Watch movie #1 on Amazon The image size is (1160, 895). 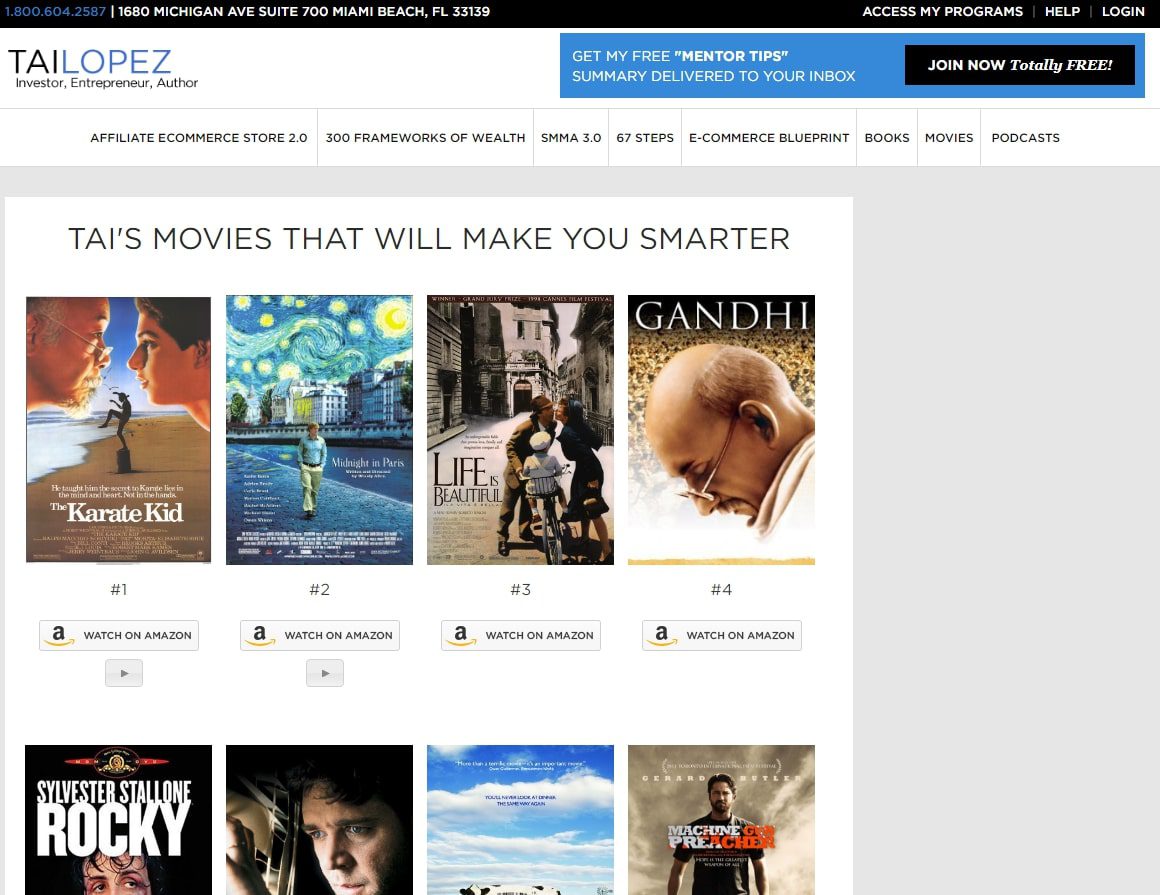(119, 635)
